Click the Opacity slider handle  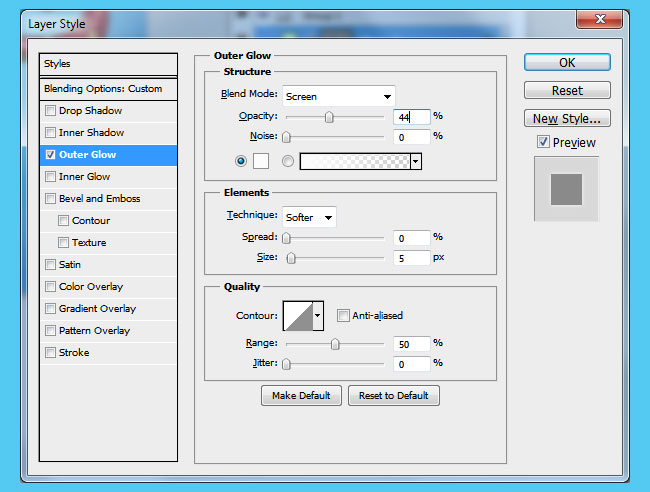329,117
